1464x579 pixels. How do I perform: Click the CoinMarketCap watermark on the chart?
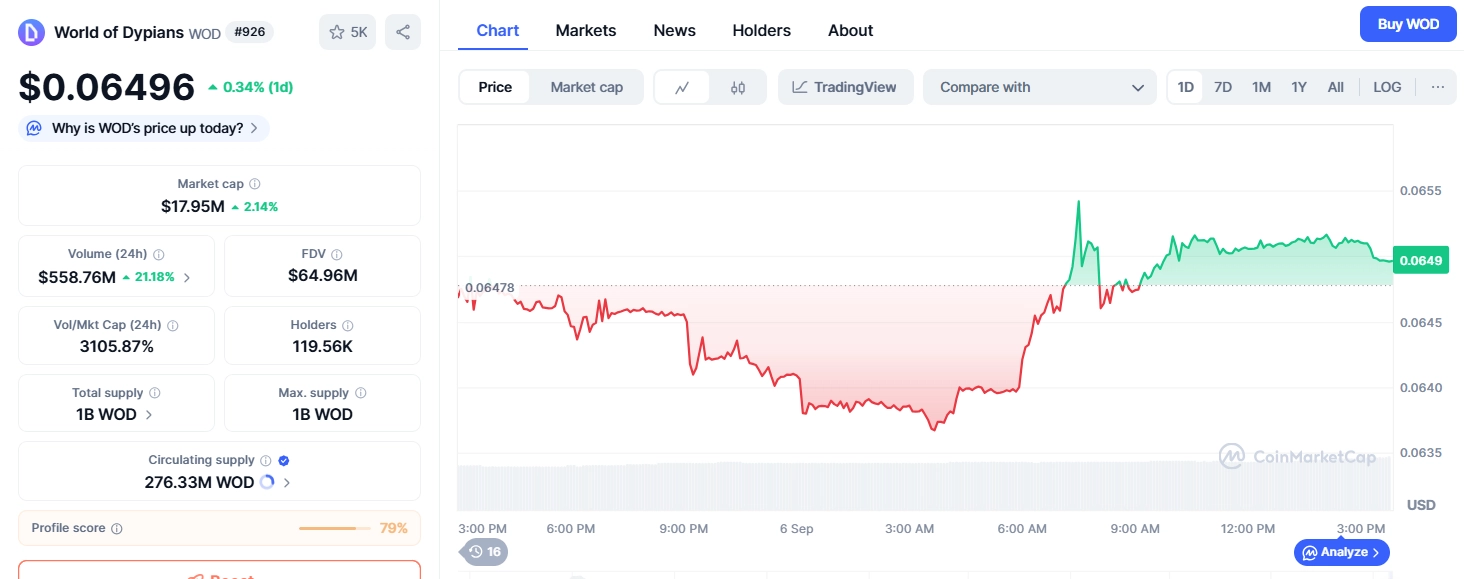pos(1298,456)
